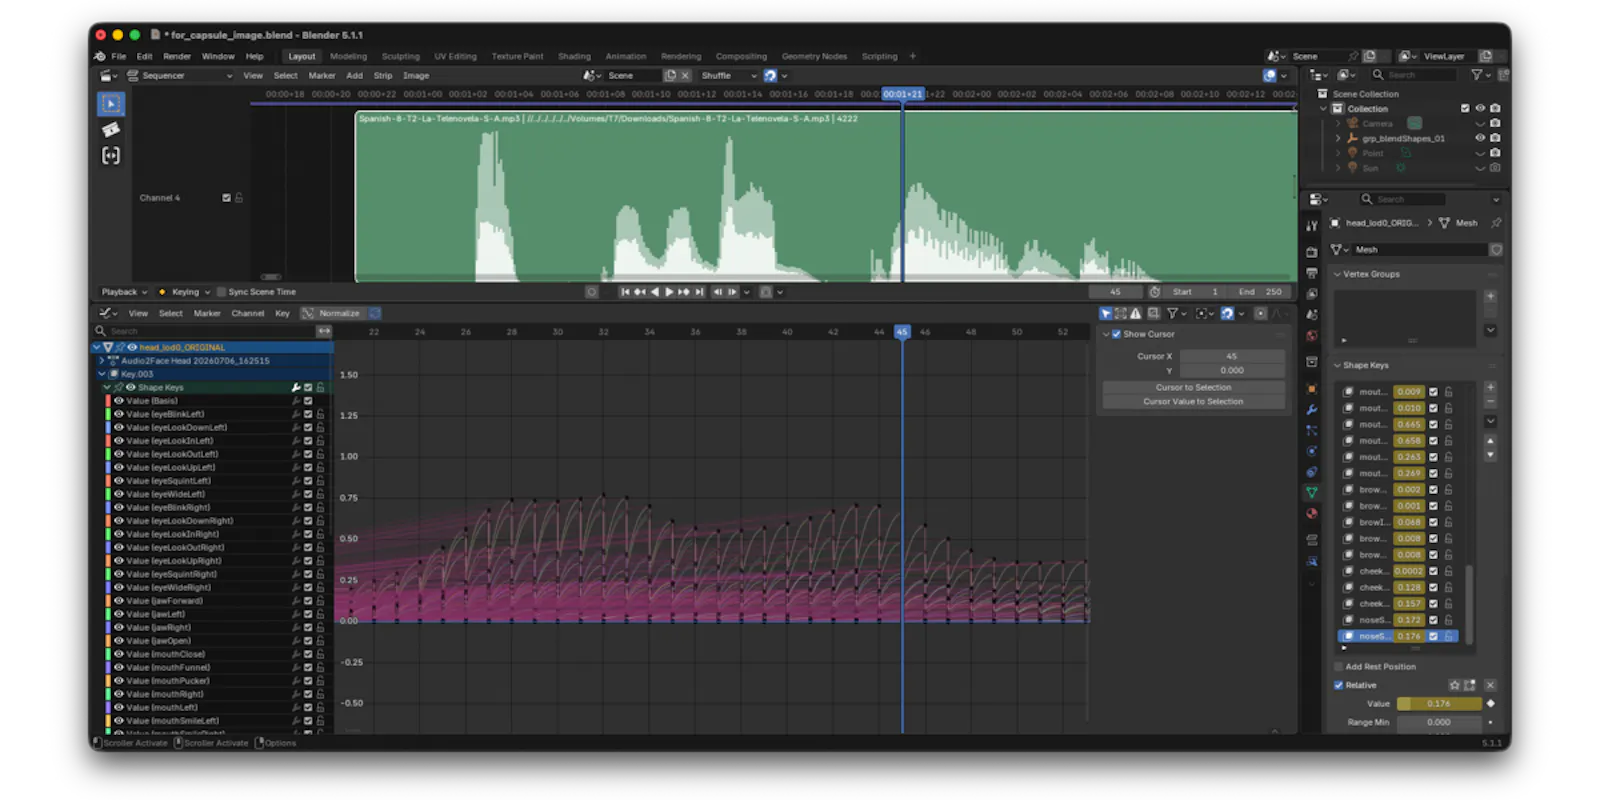Image resolution: width=1600 pixels, height=800 pixels.
Task: Open the Modifiers wrench tab in Properties
Action: 1312,410
